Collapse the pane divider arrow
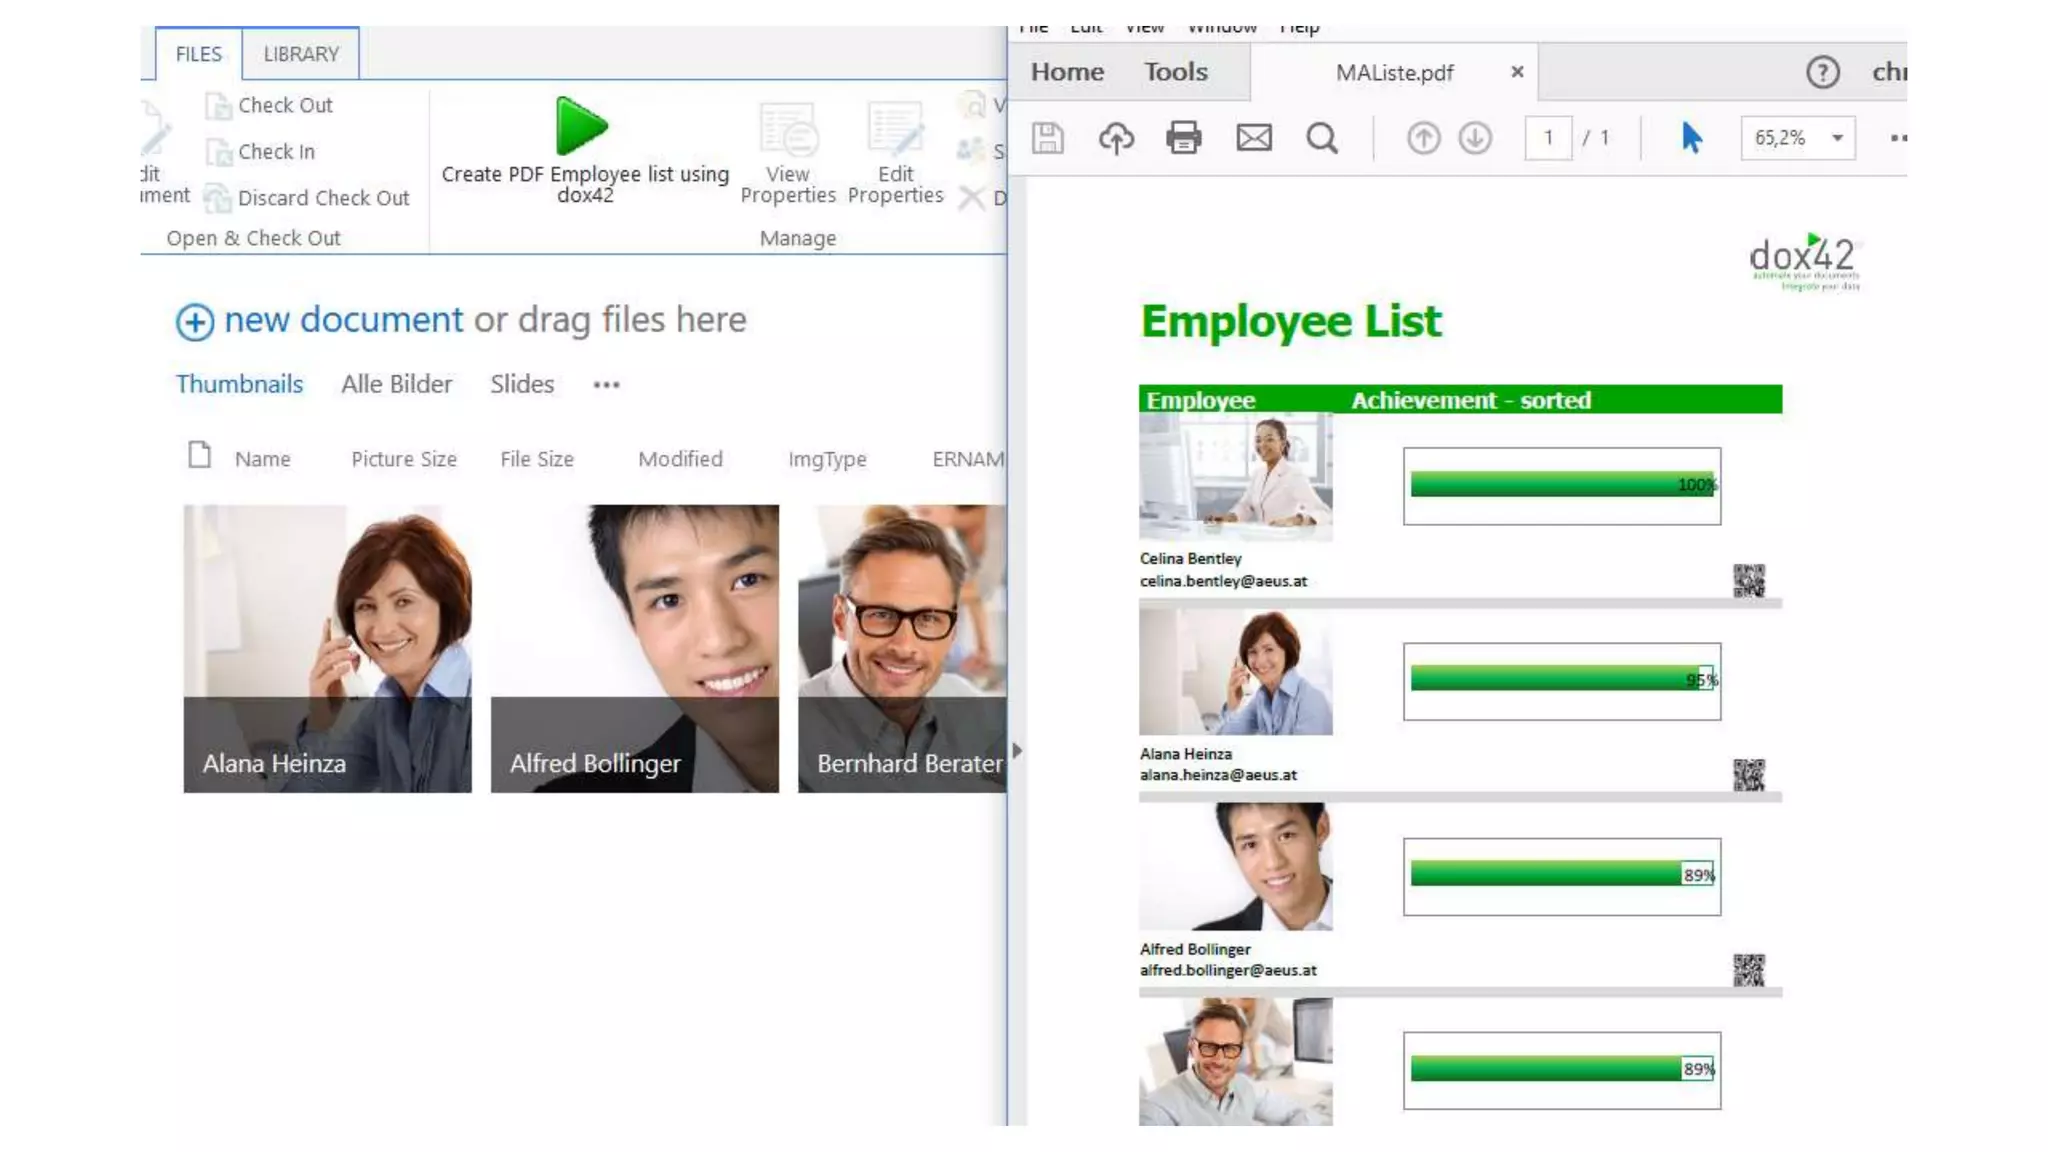Image resolution: width=2048 pixels, height=1152 pixels. pyautogui.click(x=1017, y=750)
